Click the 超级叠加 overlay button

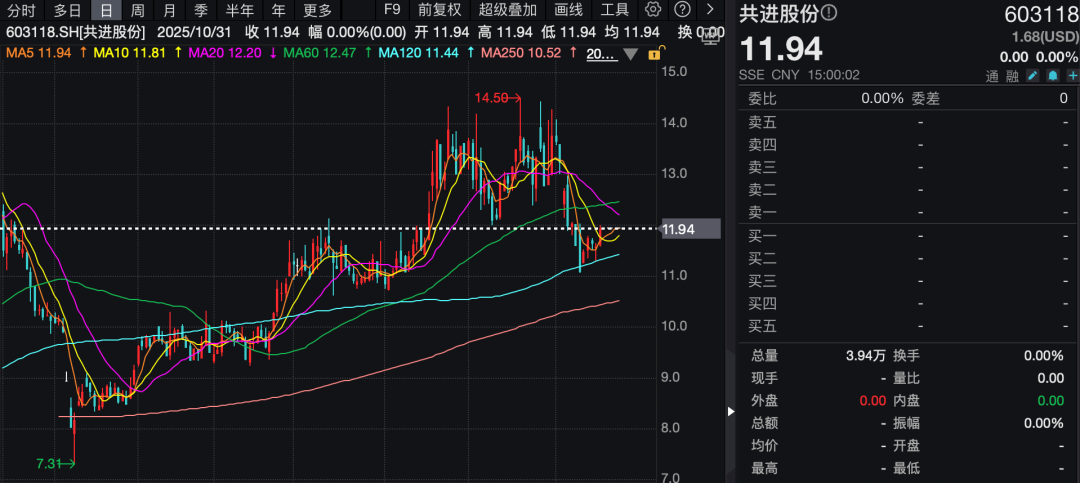point(507,10)
